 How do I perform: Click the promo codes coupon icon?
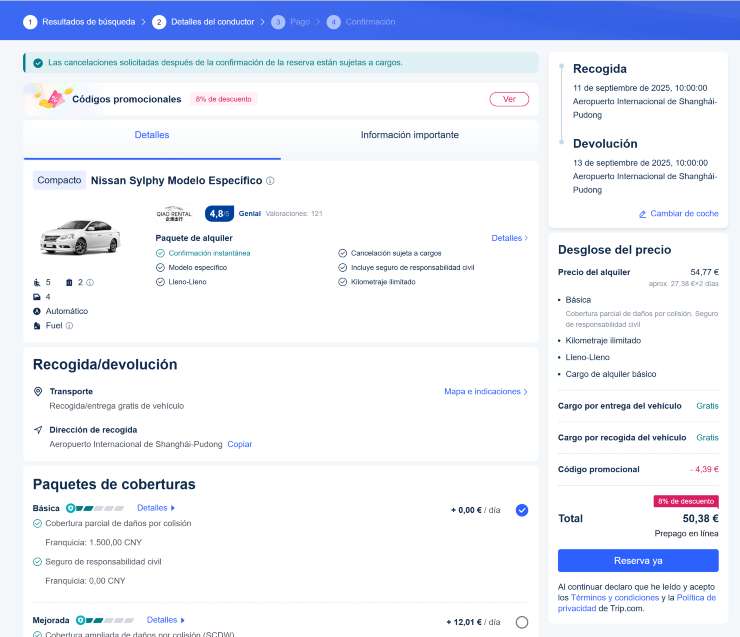(x=52, y=98)
